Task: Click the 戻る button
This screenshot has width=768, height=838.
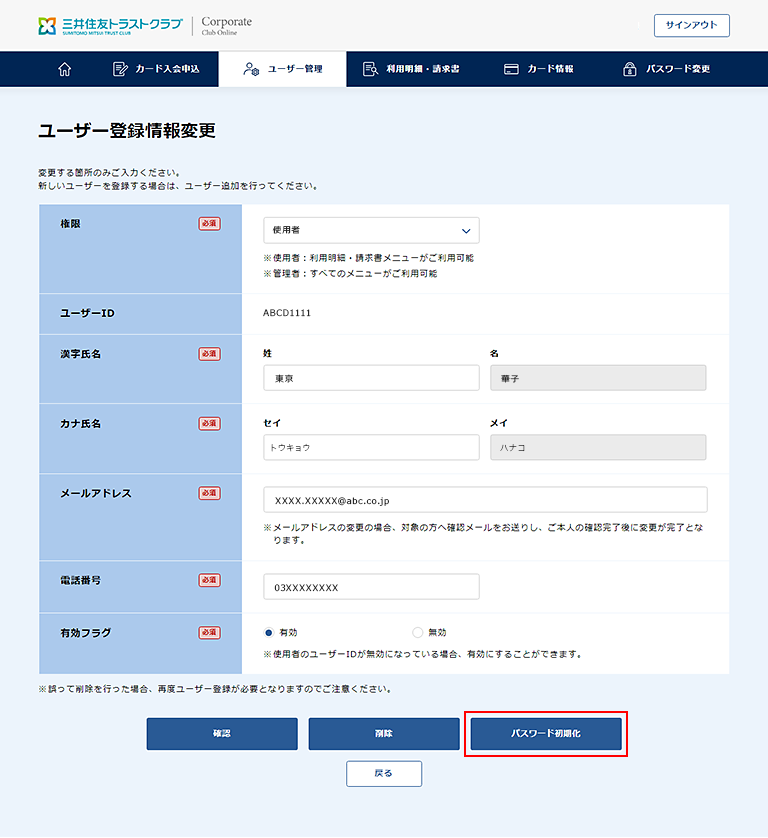Action: (384, 773)
